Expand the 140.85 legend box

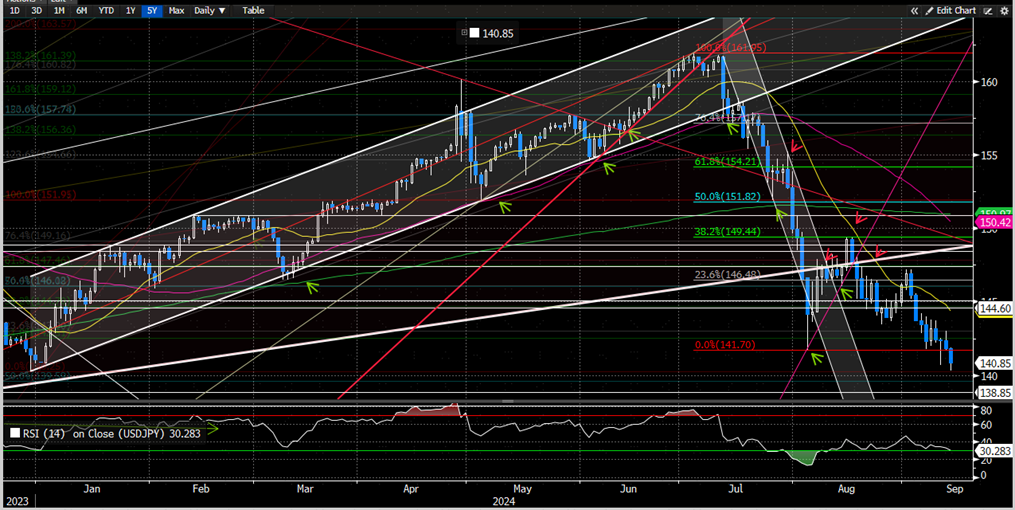tap(463, 33)
